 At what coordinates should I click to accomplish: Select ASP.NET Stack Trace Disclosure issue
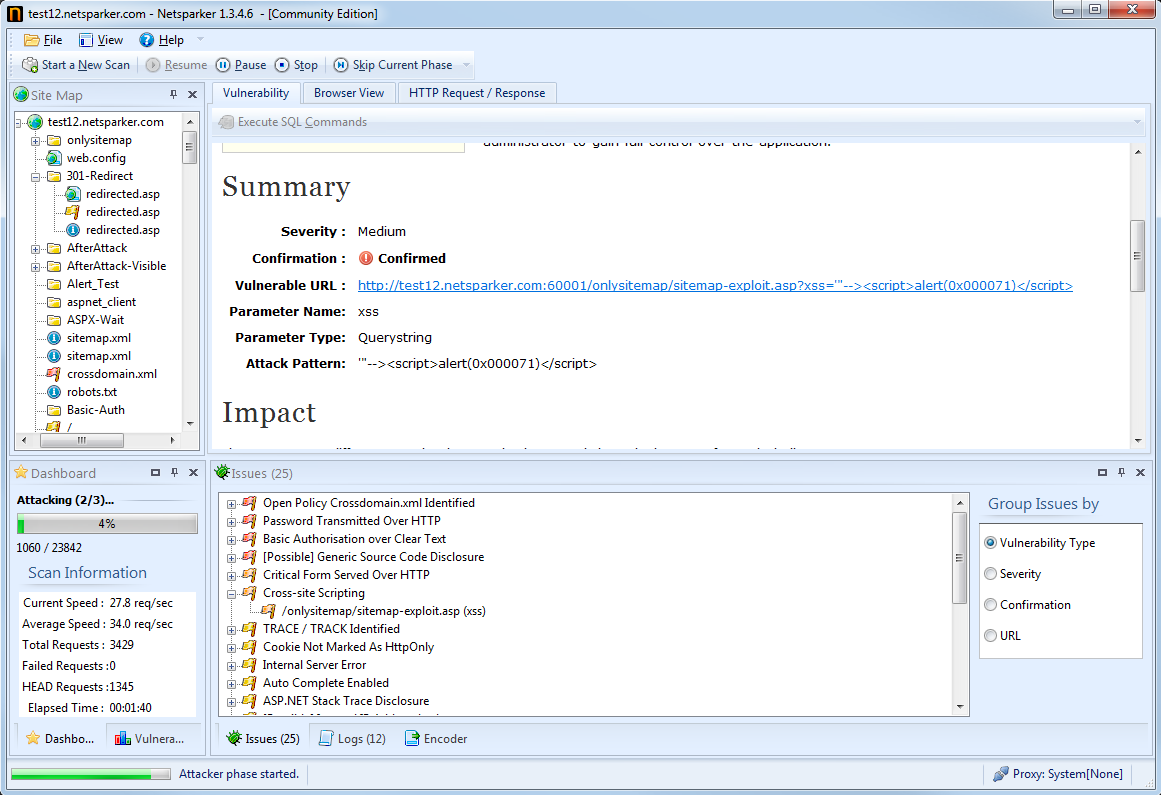(346, 701)
